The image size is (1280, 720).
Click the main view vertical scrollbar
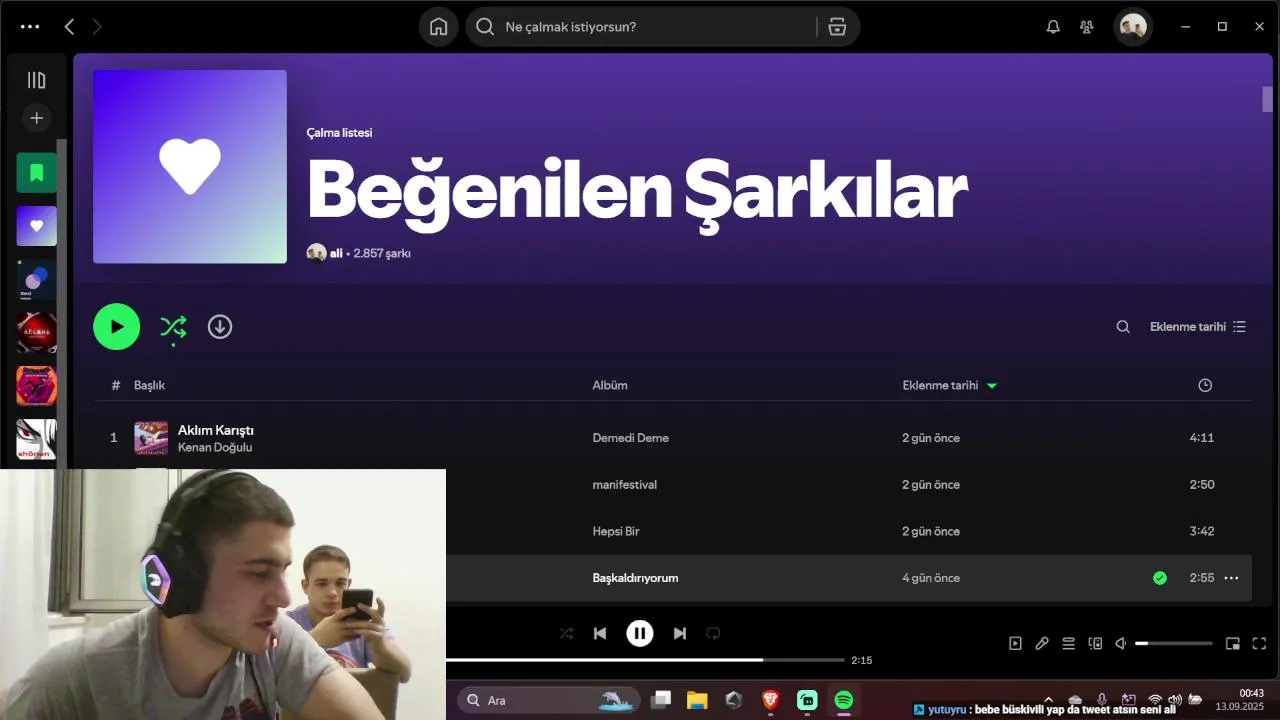pyautogui.click(x=1267, y=100)
